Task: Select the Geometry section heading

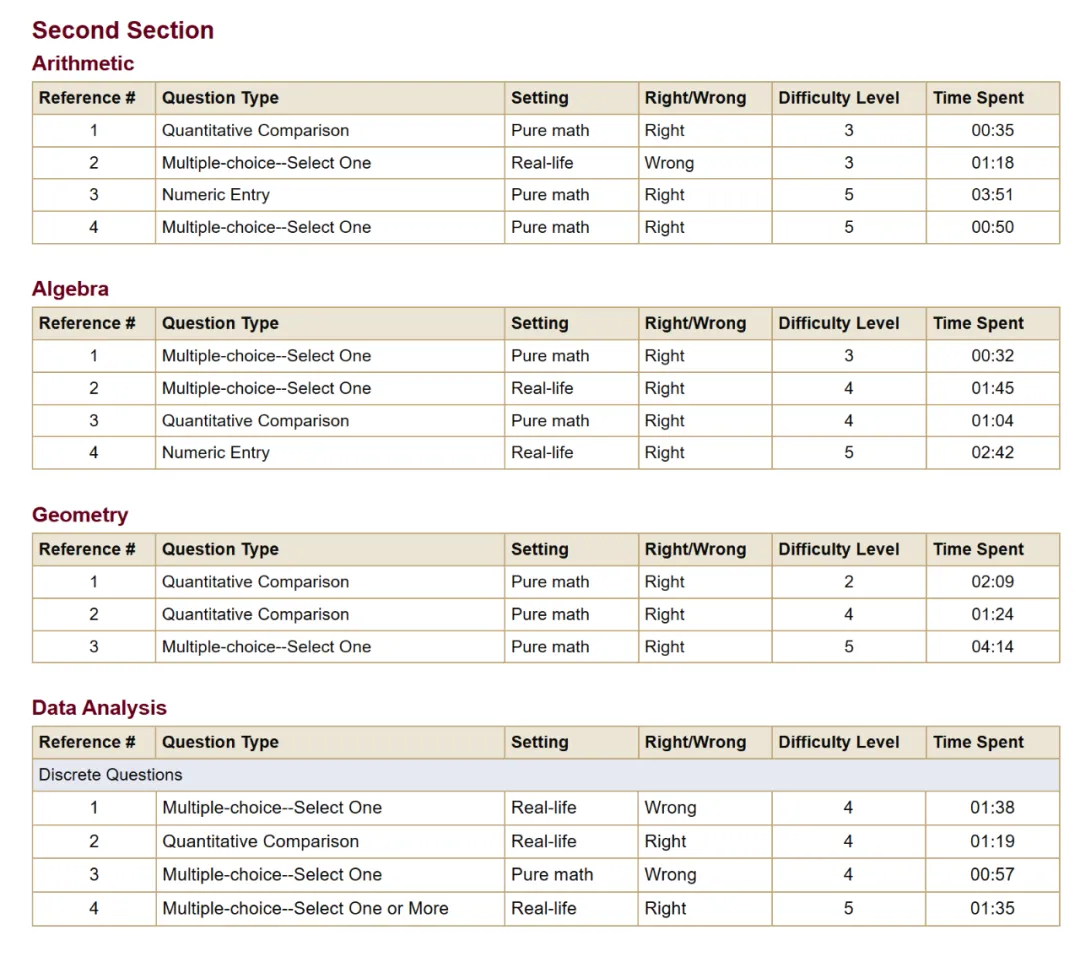Action: 80,515
